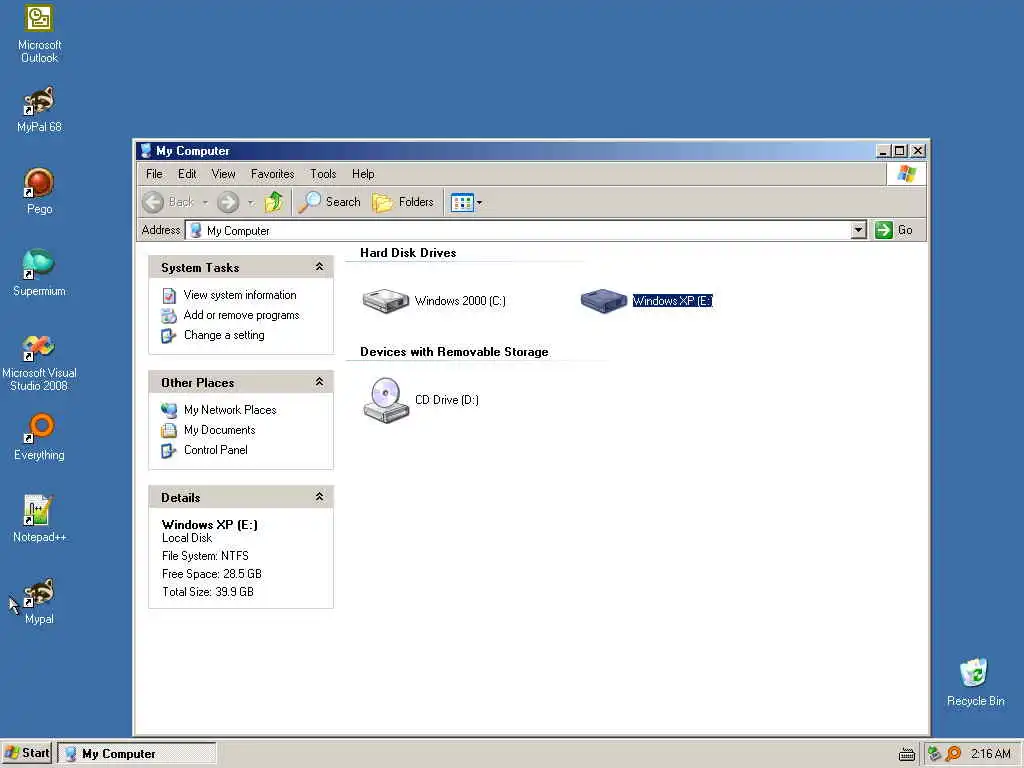This screenshot has width=1024, height=768.
Task: Click the keyboard tray icon
Action: tap(906, 754)
